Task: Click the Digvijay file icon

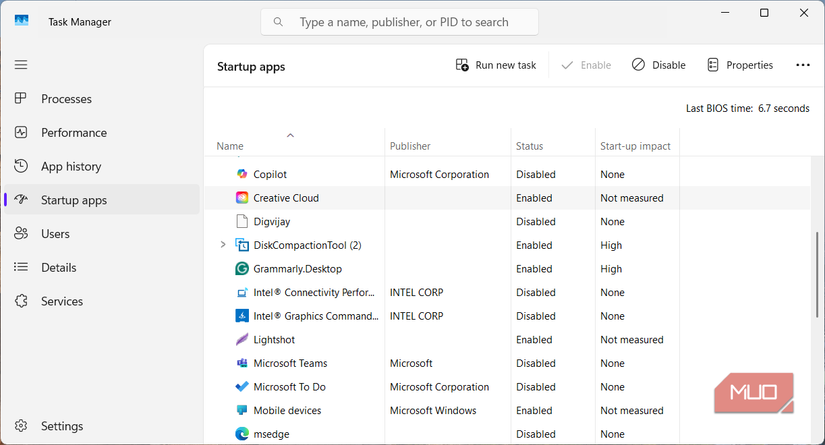Action: 242,221
